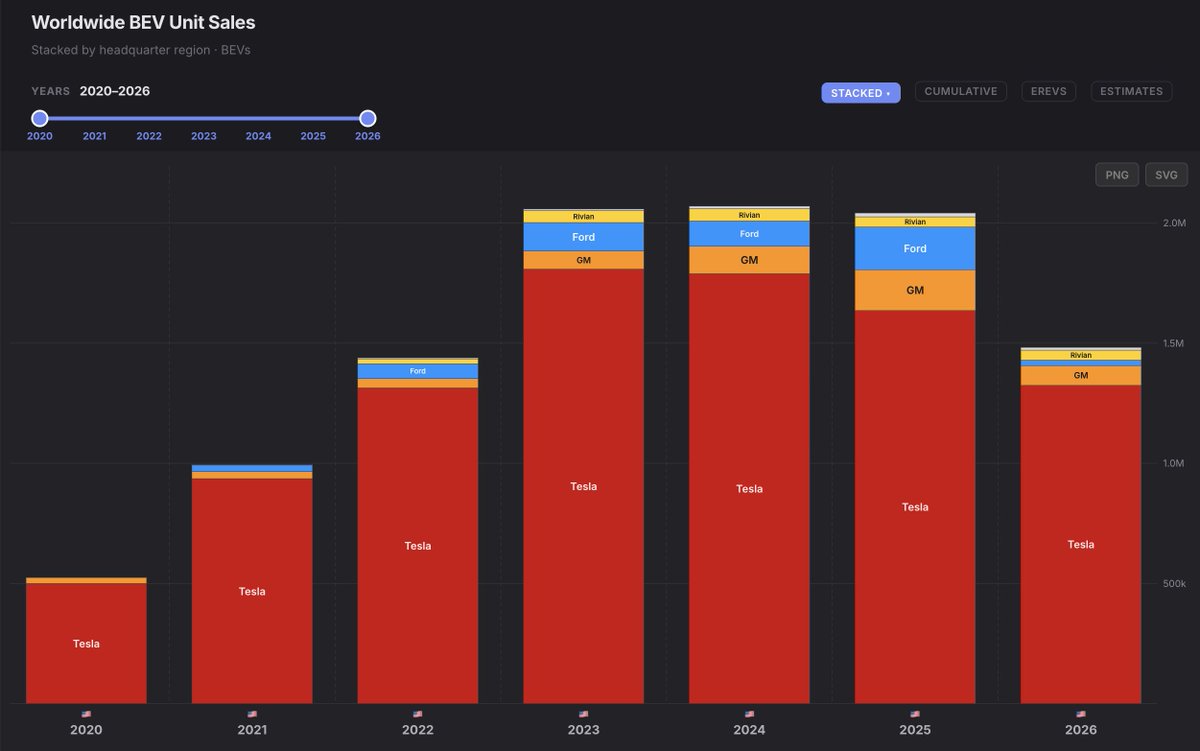This screenshot has height=751, width=1200.
Task: Toggle the ESTIMATES option
Action: coord(1132,91)
